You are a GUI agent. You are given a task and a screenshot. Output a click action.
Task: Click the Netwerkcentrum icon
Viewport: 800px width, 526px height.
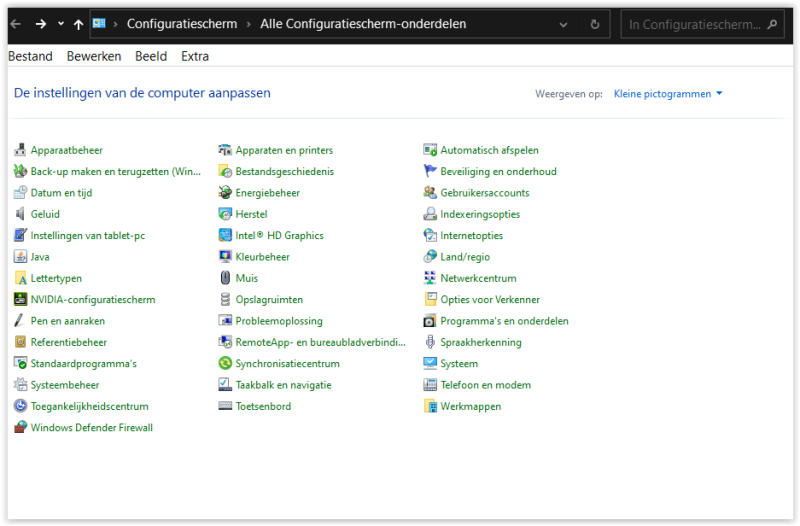click(x=430, y=279)
